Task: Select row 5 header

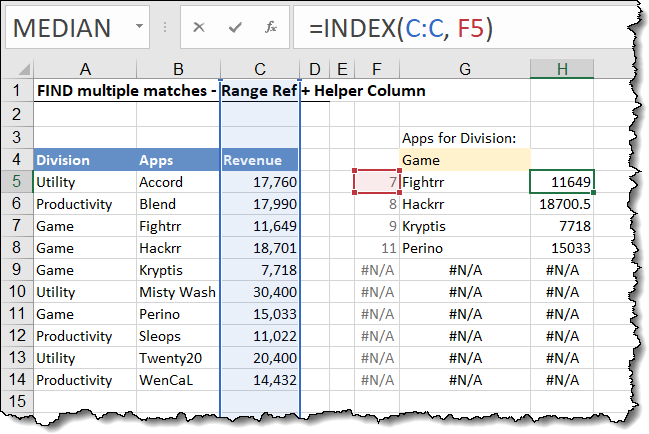Action: [15, 182]
